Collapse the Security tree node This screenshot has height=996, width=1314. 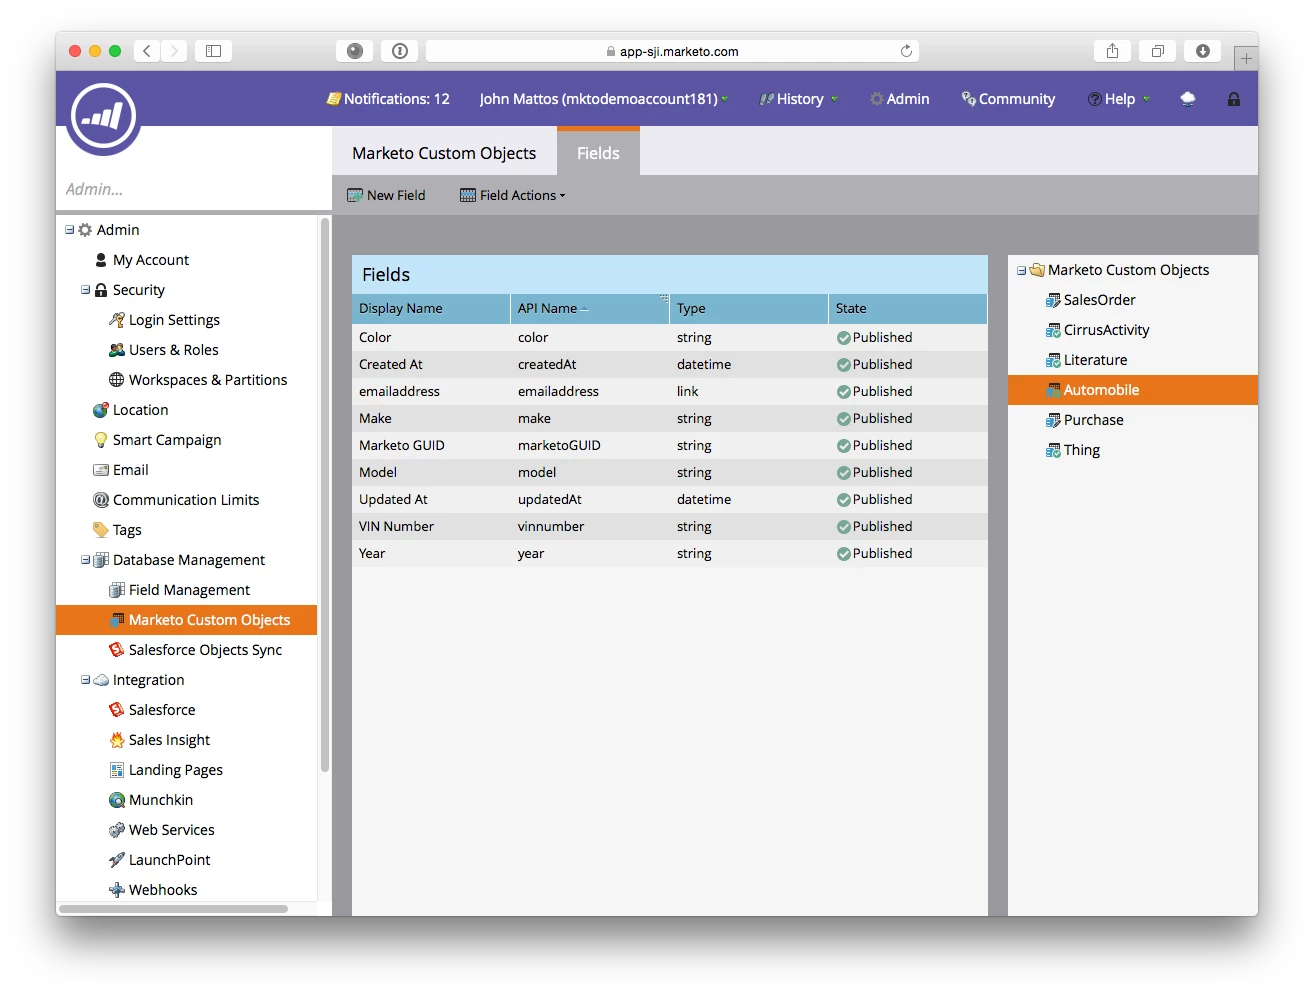click(x=86, y=290)
